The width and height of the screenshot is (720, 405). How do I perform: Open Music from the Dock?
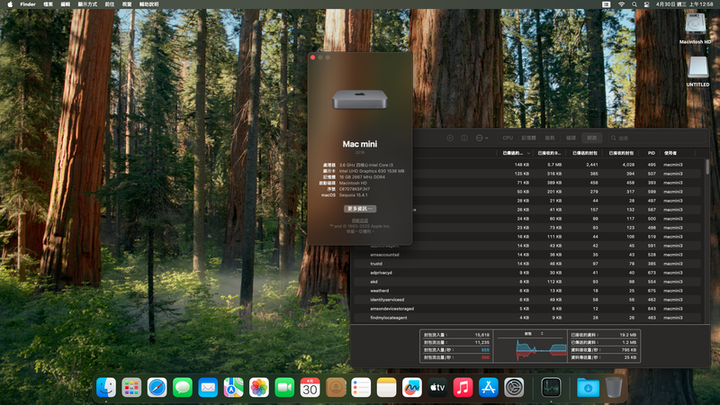coord(463,388)
